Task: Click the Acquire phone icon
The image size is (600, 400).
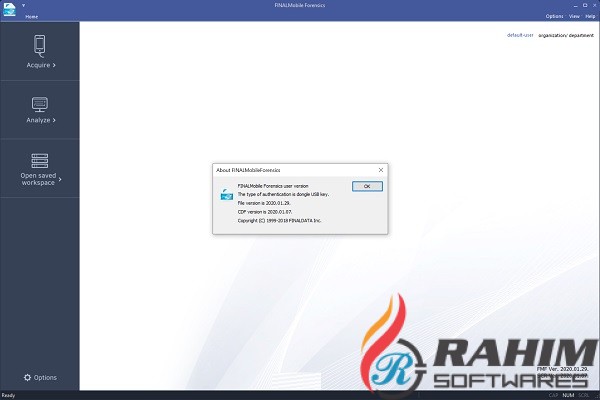Action: click(39, 46)
